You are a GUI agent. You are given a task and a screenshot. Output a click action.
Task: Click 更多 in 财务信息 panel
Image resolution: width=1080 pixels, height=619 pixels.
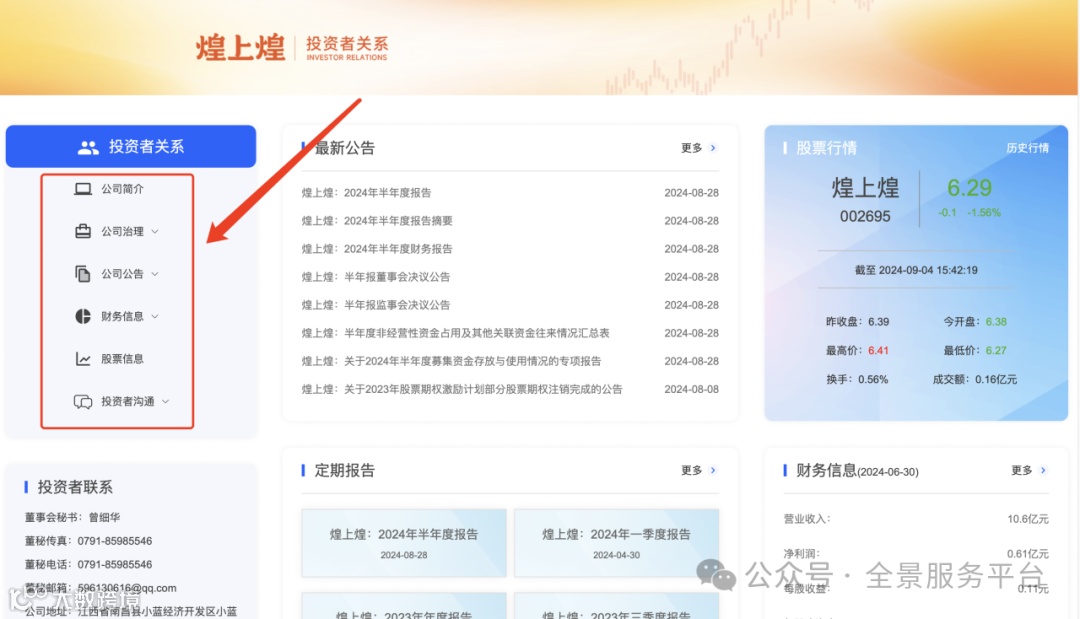(x=1021, y=470)
